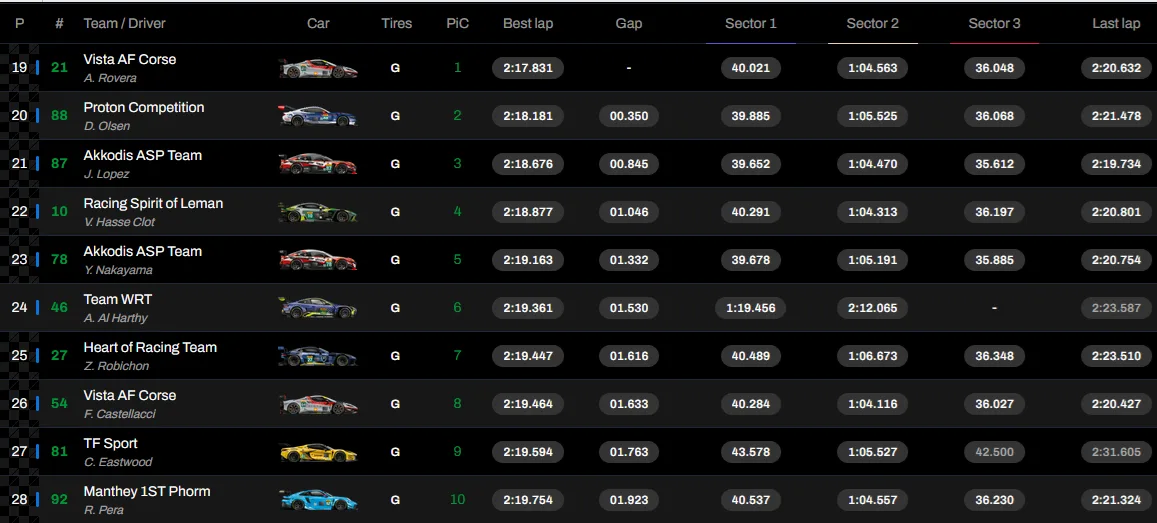Select best lap time 2:18.676
Viewport: 1157px width, 523px height.
(528, 164)
